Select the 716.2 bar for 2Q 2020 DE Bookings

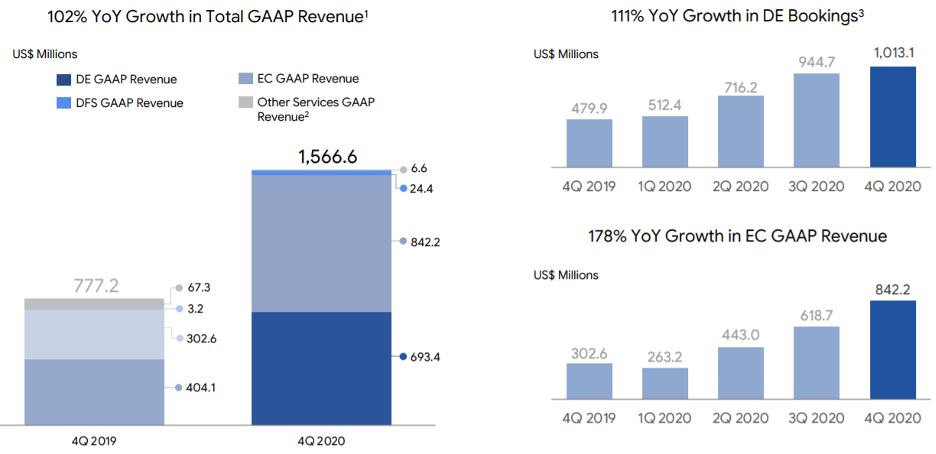pos(740,131)
